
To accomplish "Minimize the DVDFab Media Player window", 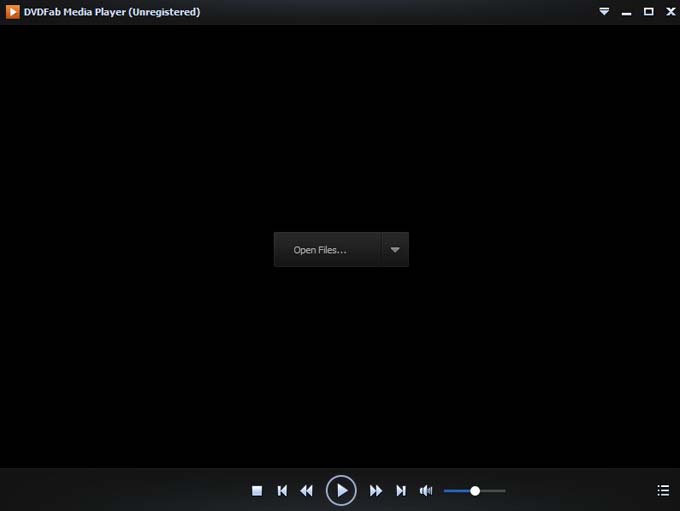I will 626,13.
